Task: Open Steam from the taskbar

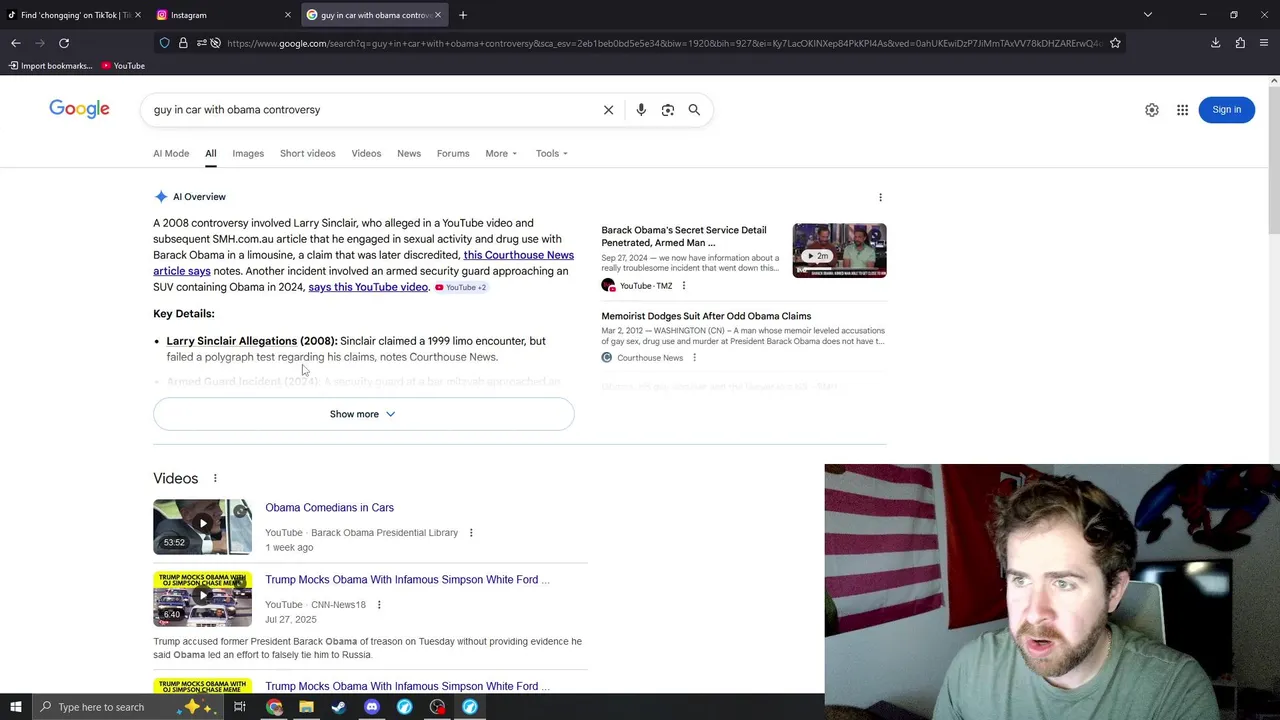Action: point(339,707)
